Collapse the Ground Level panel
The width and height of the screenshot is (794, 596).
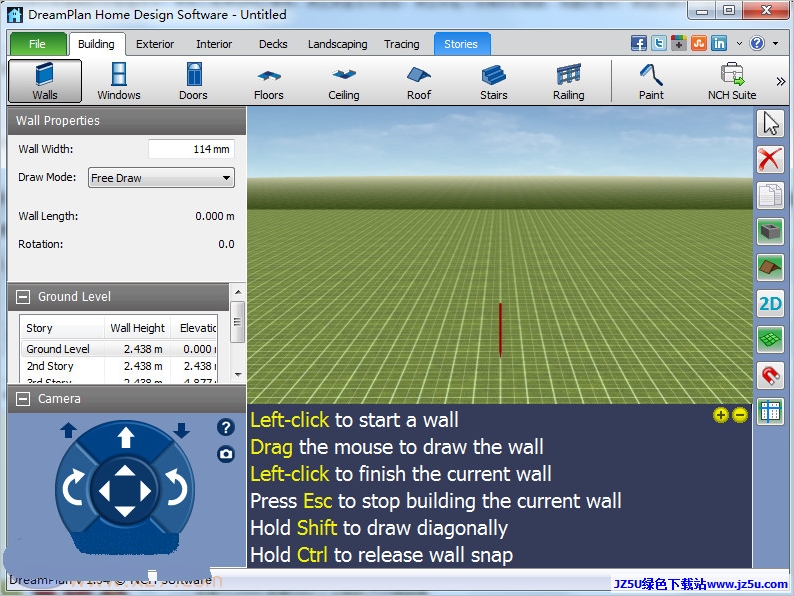23,297
